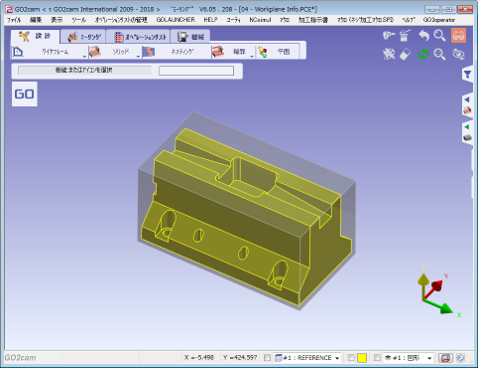478x368 pixels.
Task: Tick the checkbox beside the yellow swatch
Action: [x=351, y=358]
